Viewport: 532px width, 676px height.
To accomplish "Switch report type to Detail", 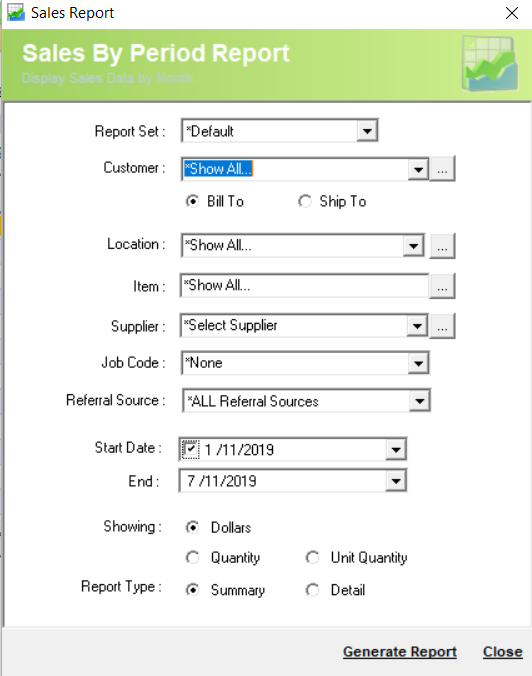I will (312, 590).
